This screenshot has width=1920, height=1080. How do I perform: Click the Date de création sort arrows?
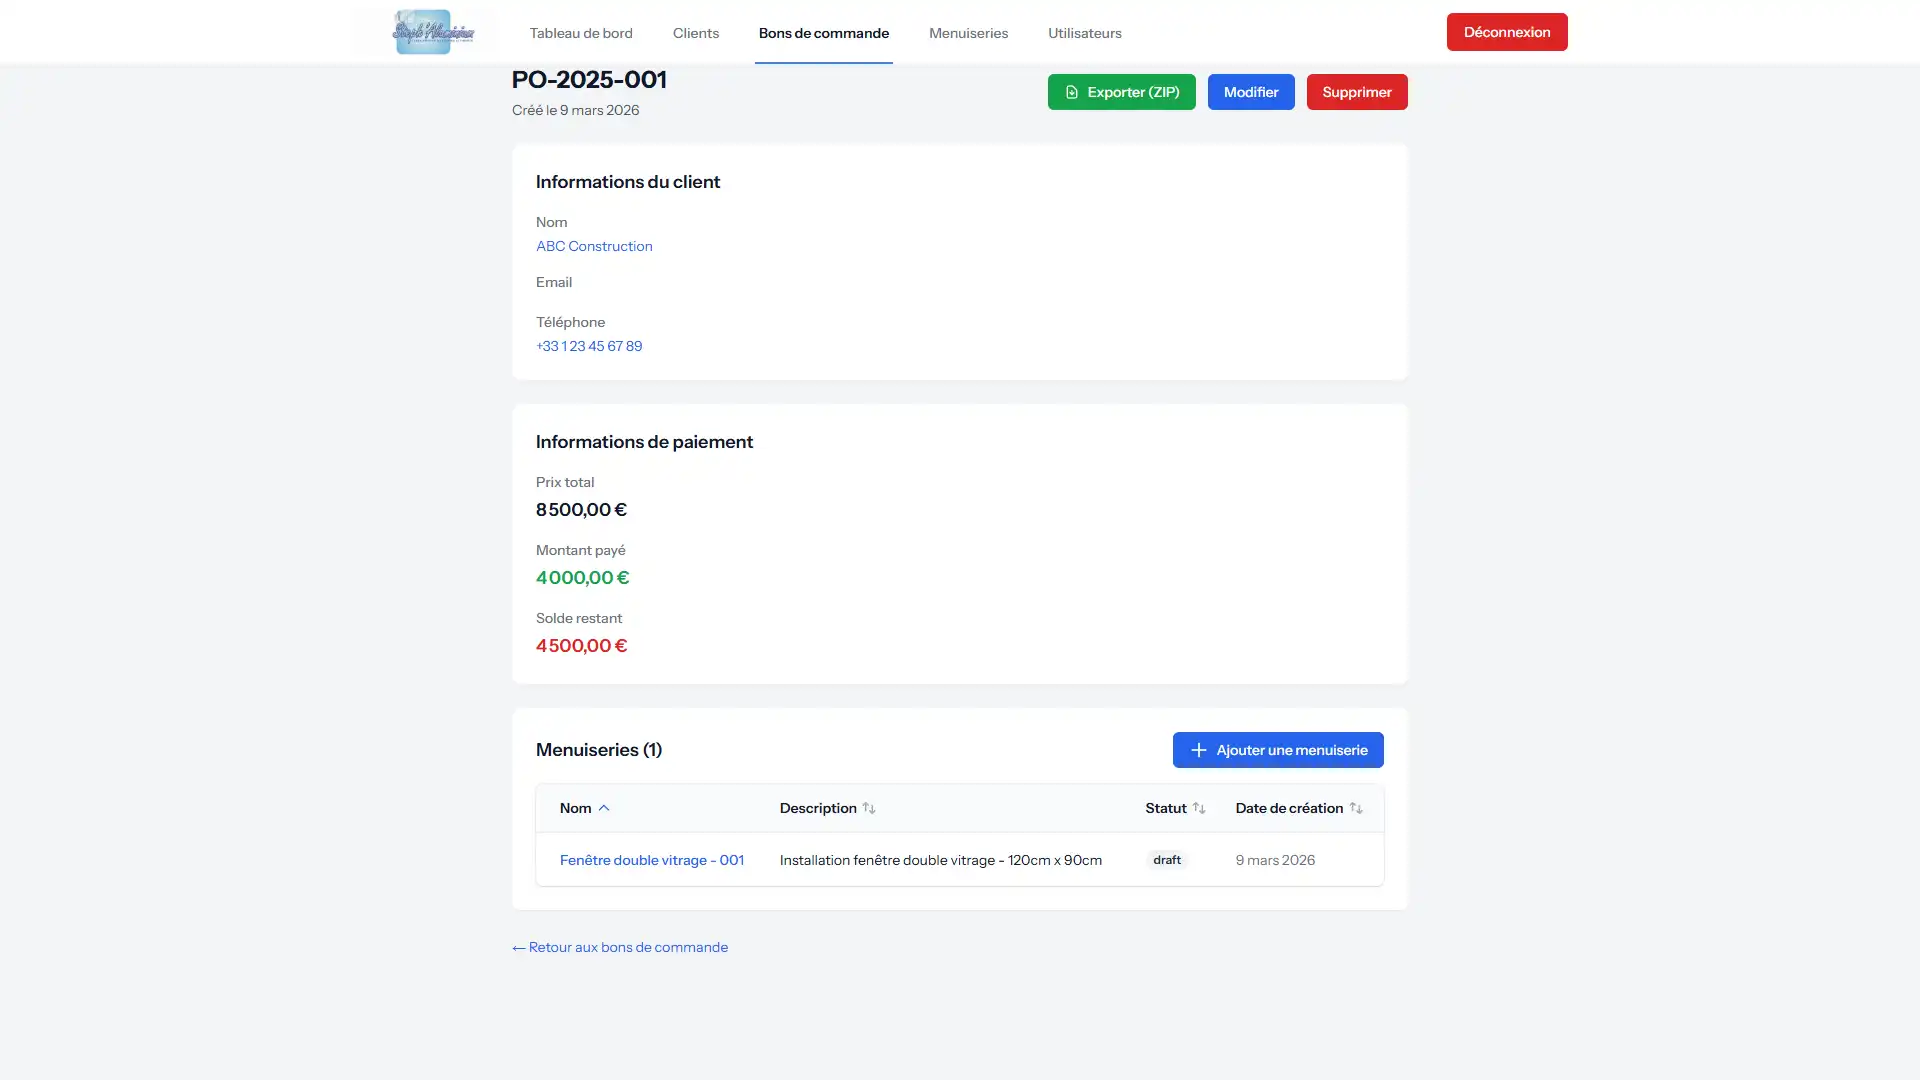coord(1355,808)
